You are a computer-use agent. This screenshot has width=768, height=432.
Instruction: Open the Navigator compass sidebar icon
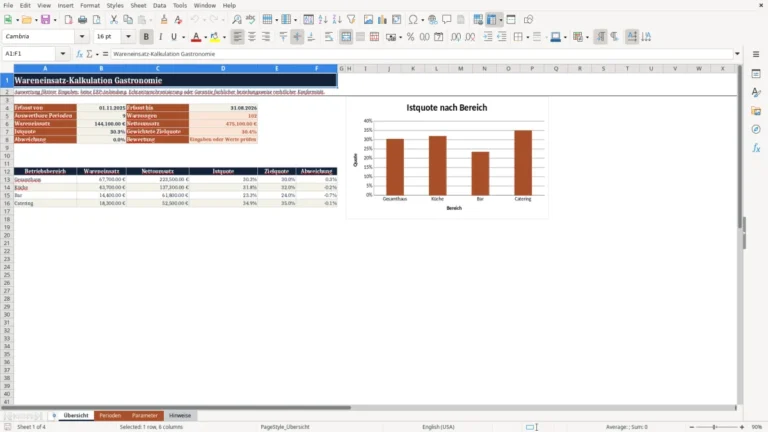click(756, 129)
